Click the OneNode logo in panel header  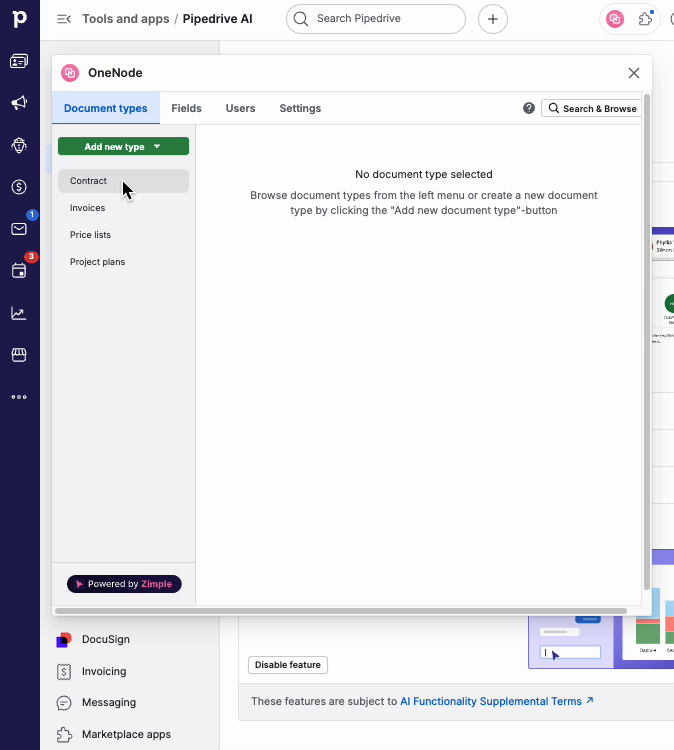(x=70, y=73)
